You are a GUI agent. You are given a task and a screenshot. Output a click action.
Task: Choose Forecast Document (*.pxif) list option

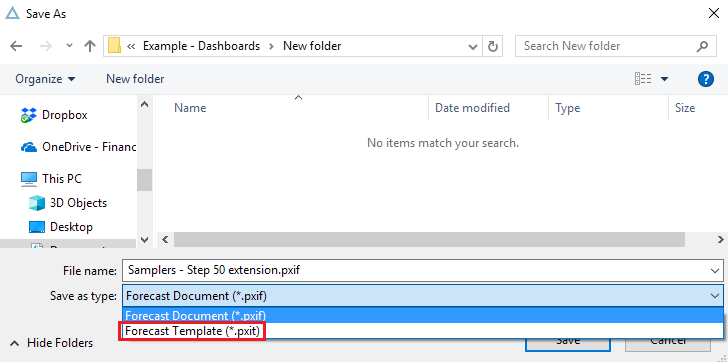423,316
